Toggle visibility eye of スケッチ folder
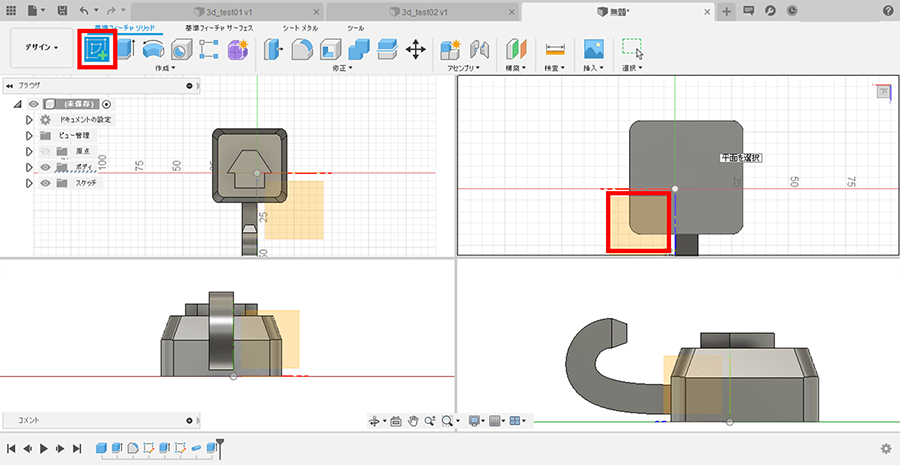The image size is (900, 465). click(x=45, y=183)
